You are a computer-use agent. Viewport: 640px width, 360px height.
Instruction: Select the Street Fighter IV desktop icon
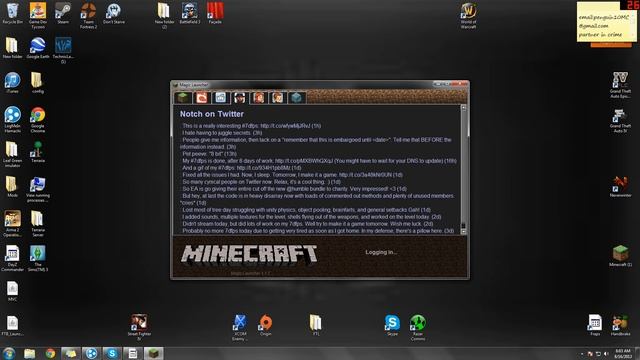[139, 327]
